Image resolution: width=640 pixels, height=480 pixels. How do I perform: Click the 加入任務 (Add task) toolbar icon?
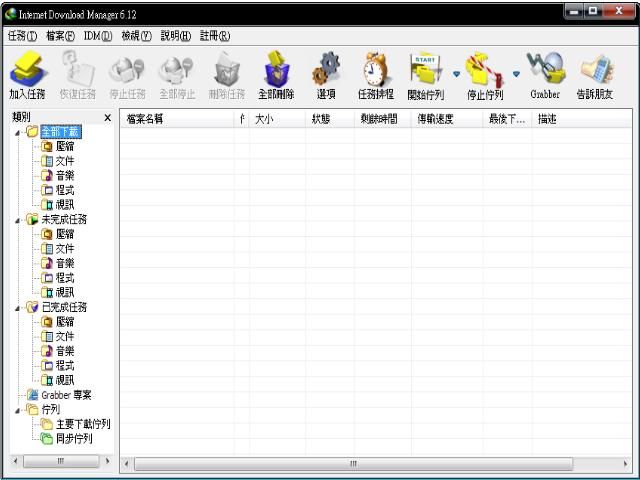coord(28,76)
